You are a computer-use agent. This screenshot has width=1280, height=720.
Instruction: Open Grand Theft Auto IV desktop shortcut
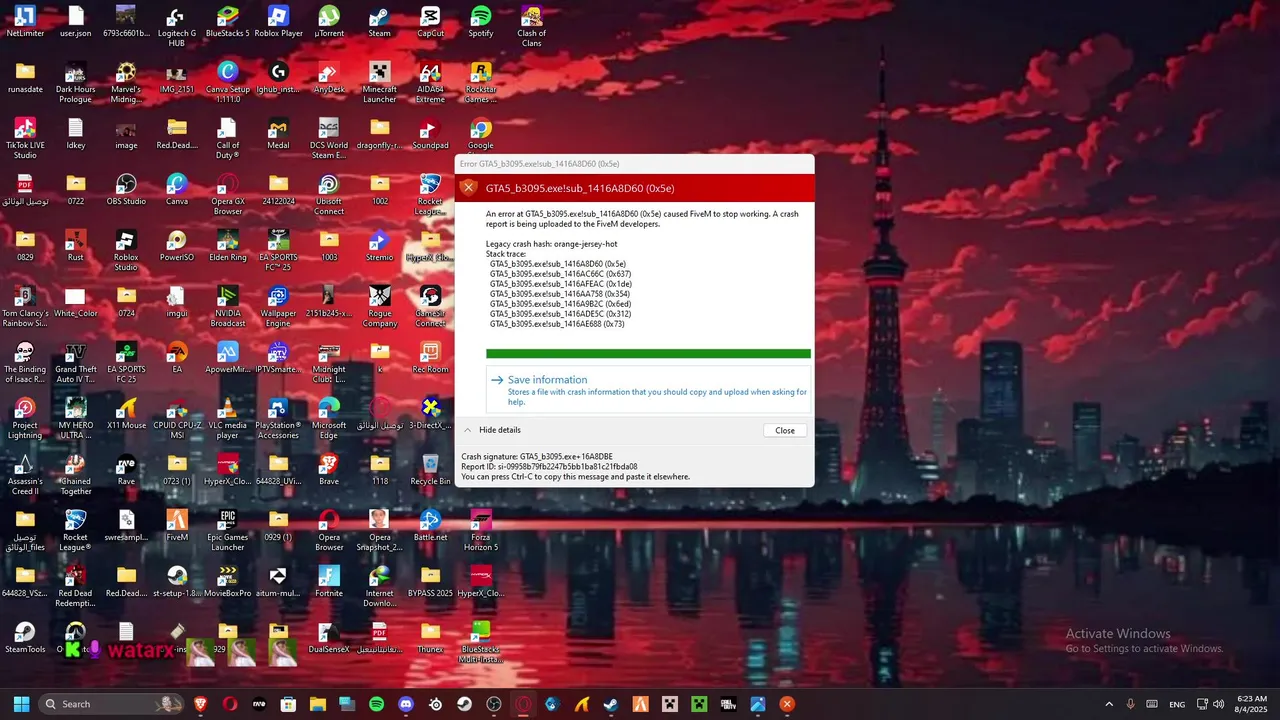(76, 362)
